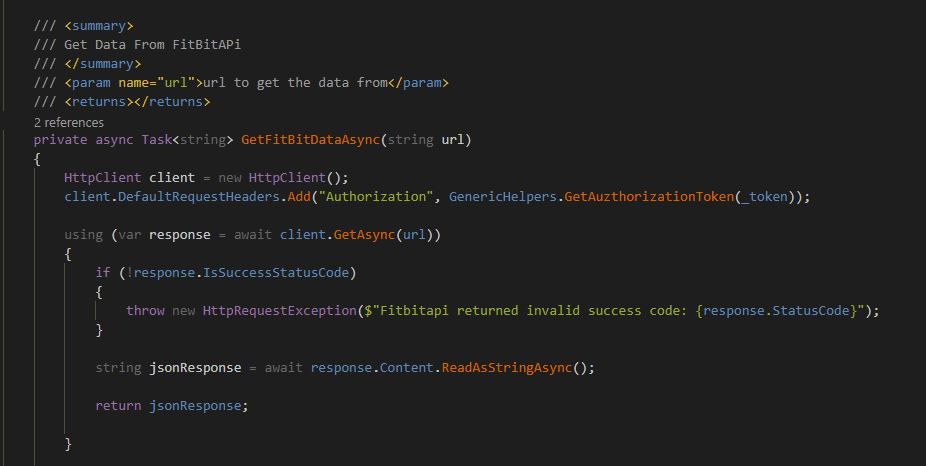Click 'Get Data From FitBitAPi' comment text

pyautogui.click(x=152, y=44)
